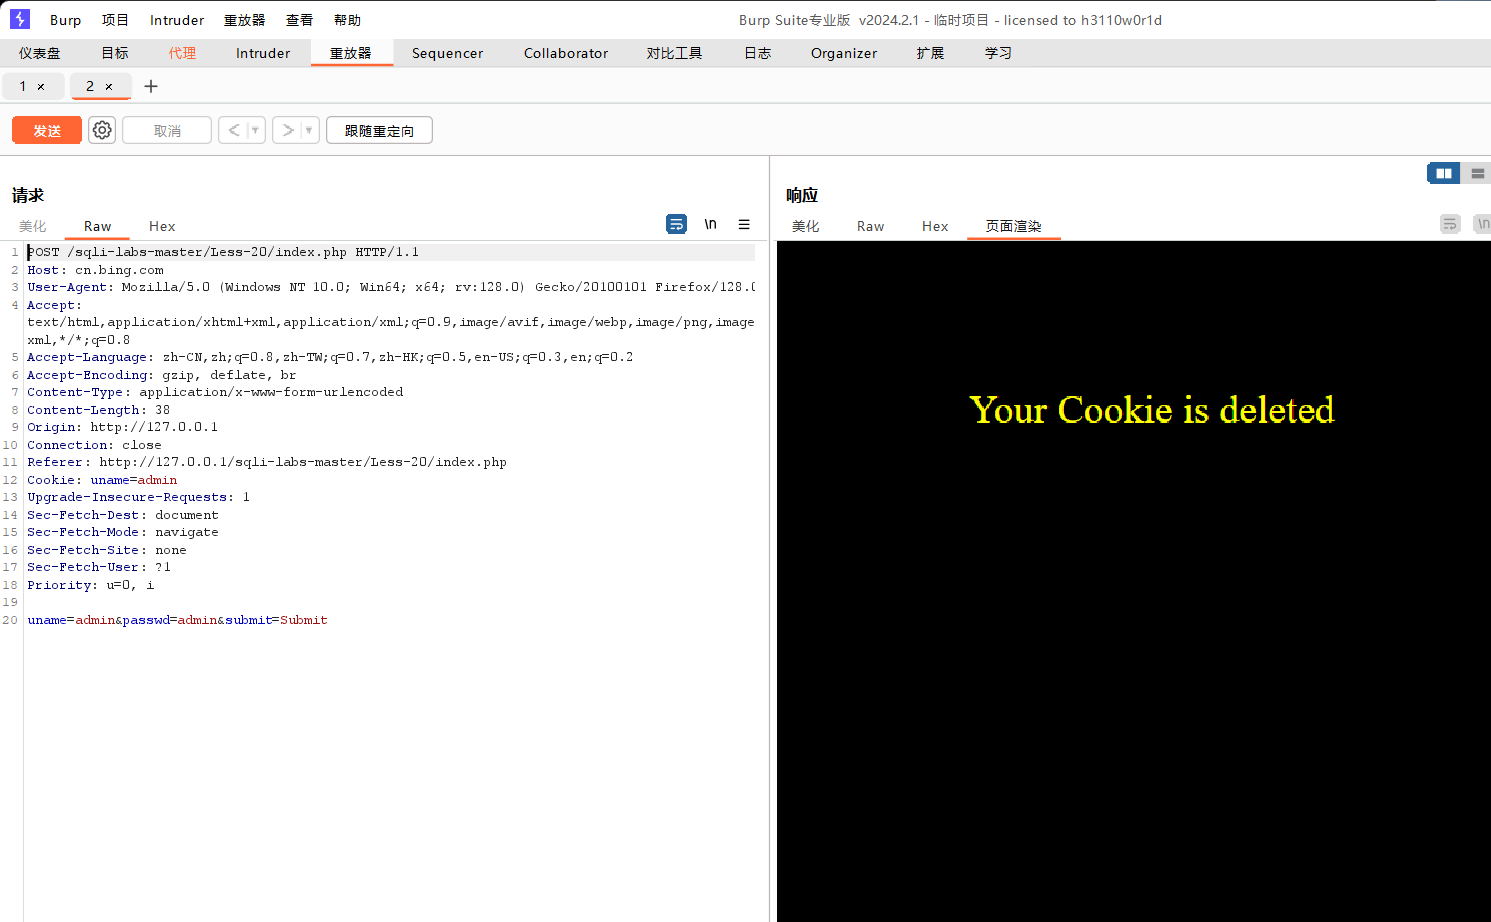The image size is (1491, 922).
Task: Select response 美化 pretty view tab
Action: pos(806,226)
